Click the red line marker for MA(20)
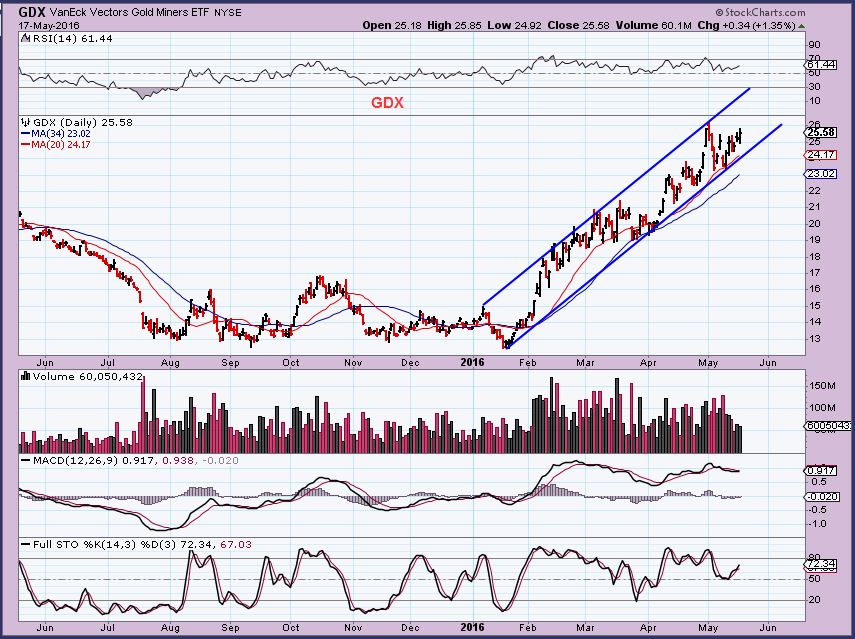The image size is (855, 639). [x=26, y=144]
